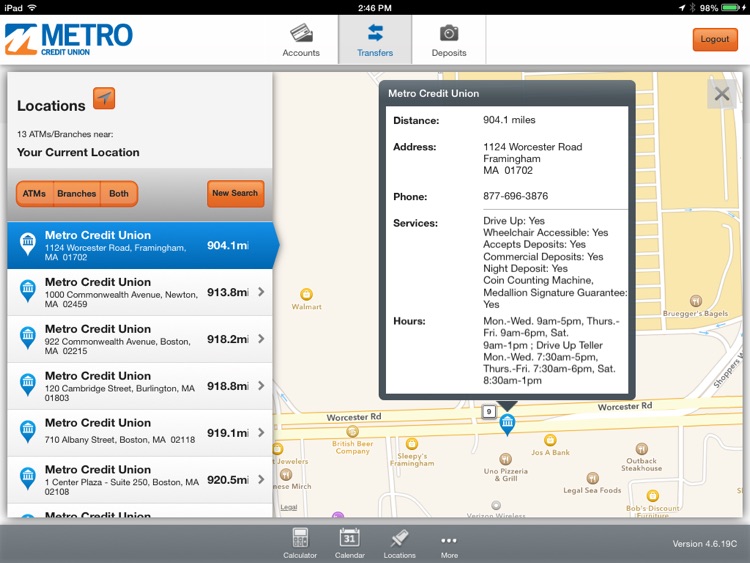
Task: Tap the Jos A Bank map marker
Action: tap(550, 440)
